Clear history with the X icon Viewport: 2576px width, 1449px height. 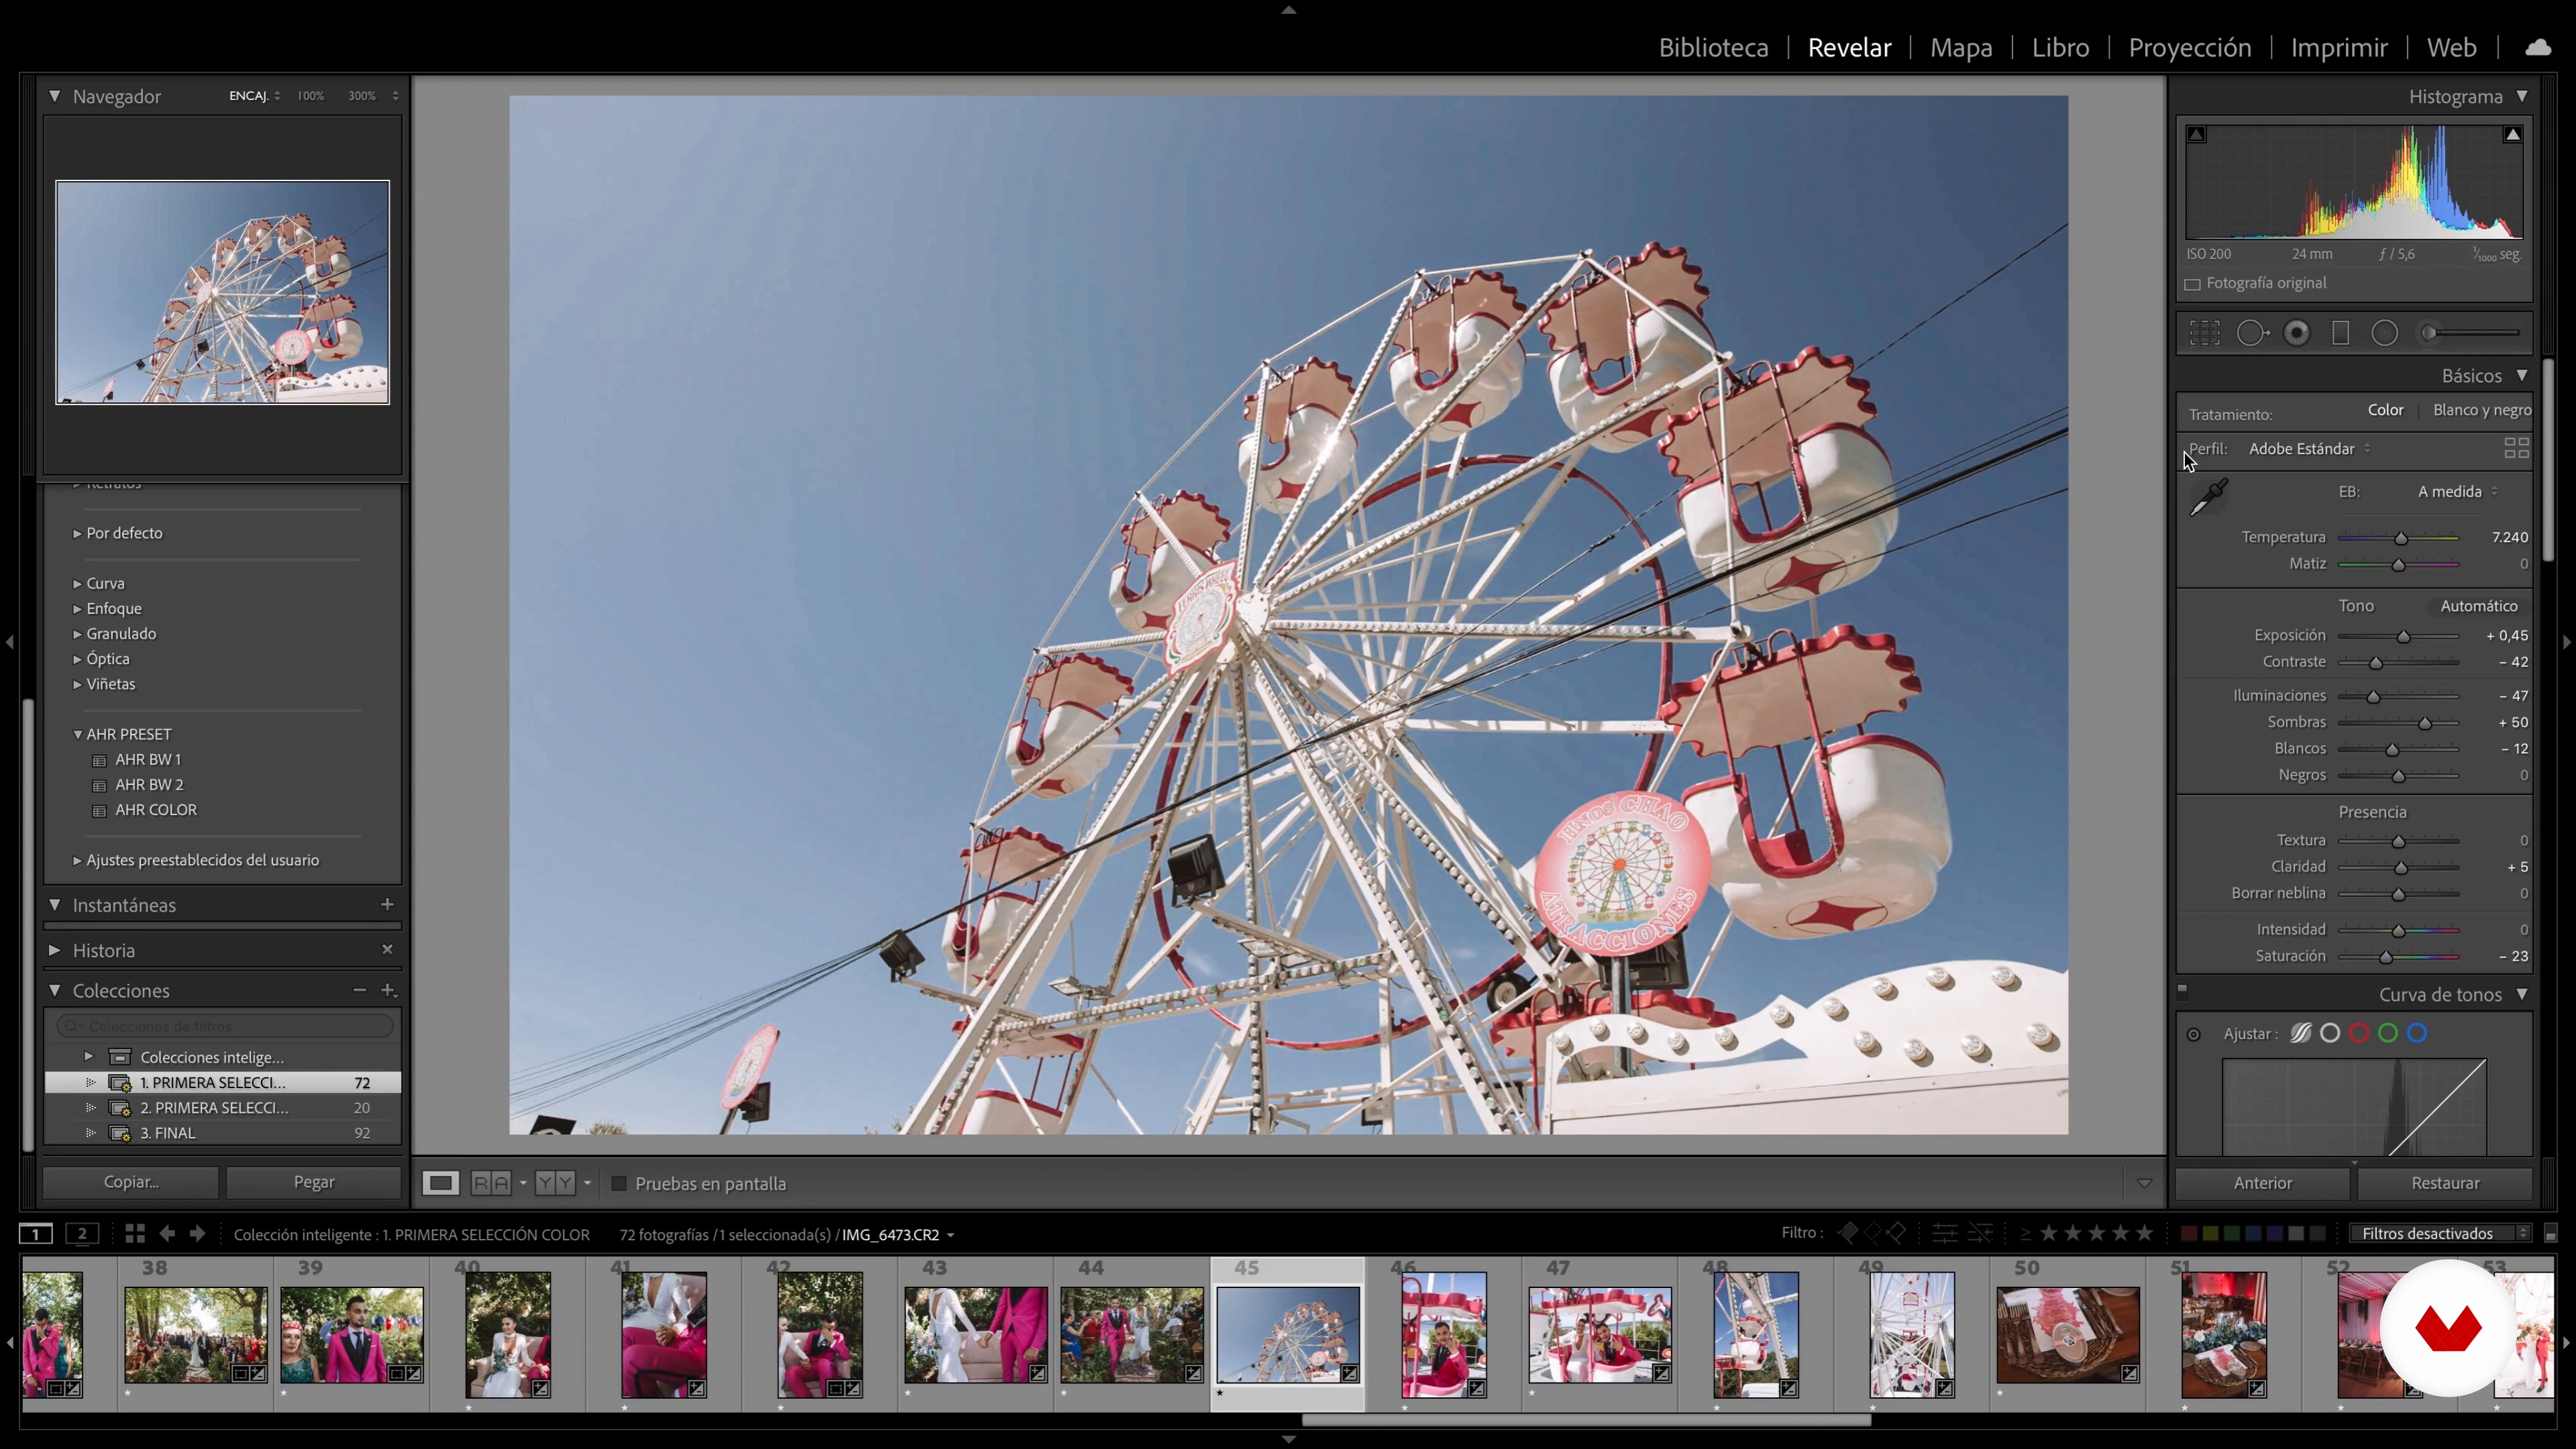point(387,949)
